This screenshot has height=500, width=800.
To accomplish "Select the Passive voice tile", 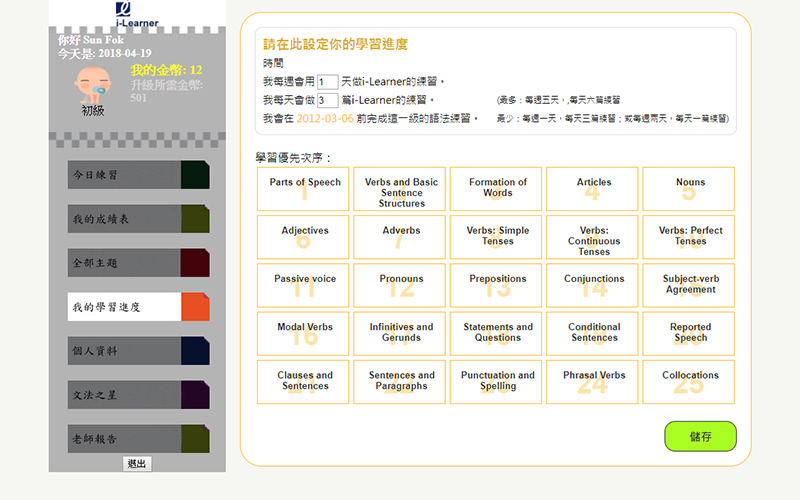I will (x=303, y=285).
